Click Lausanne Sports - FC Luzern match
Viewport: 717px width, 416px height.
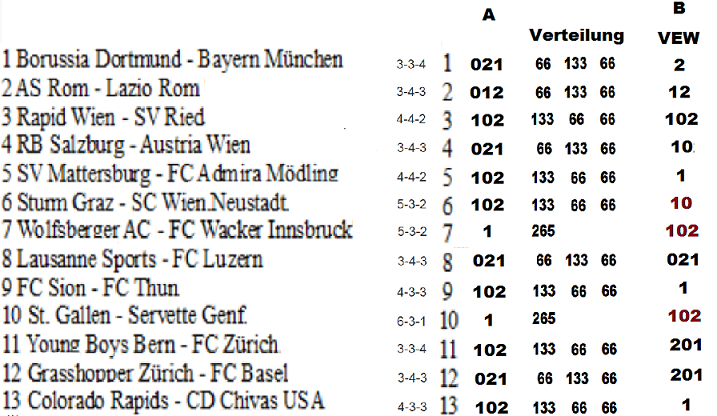tap(133, 259)
